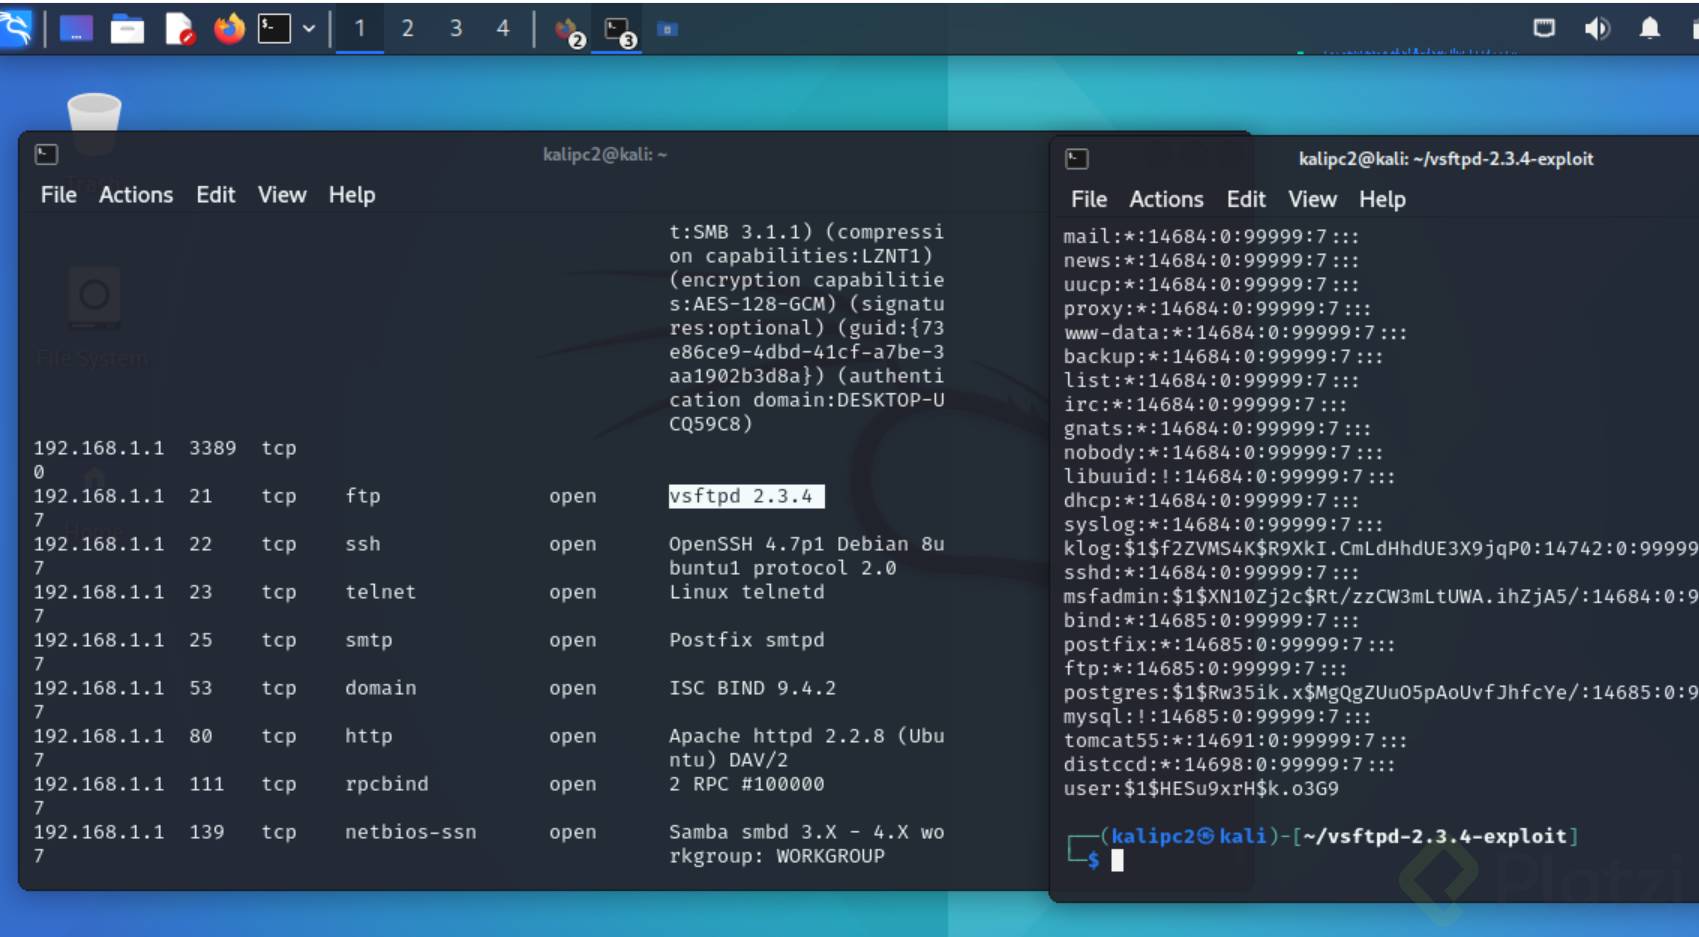Viewport: 1699px width, 937px height.
Task: Click the 'mail:*:14684' line in right terminal
Action: (x=1211, y=237)
